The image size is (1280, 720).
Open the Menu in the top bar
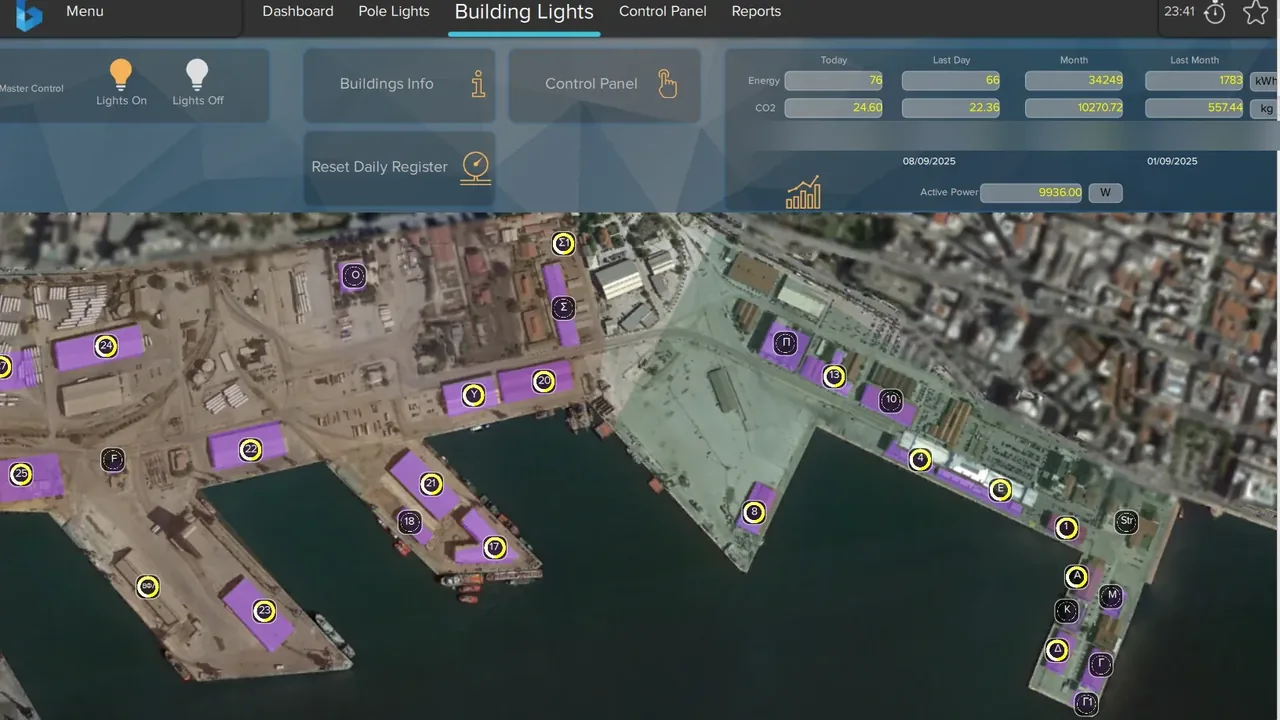85,12
